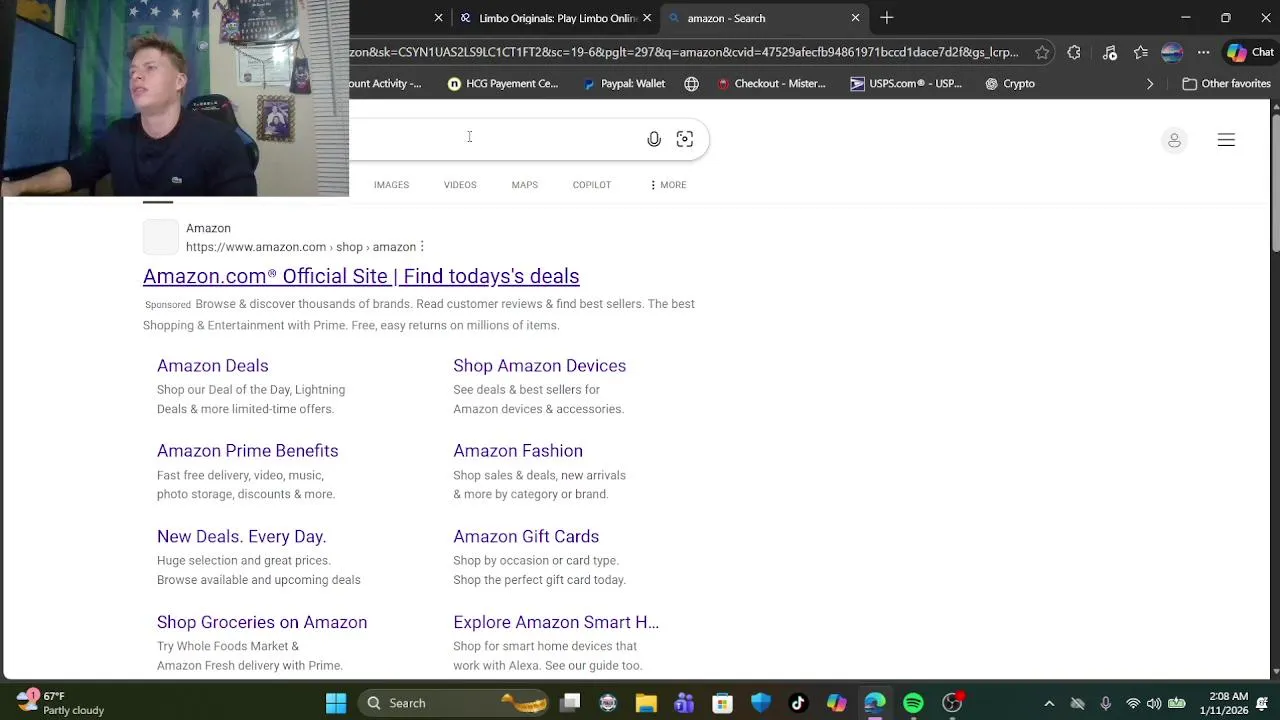Click the page's vertical scrollbar down arrow

pos(1275,673)
